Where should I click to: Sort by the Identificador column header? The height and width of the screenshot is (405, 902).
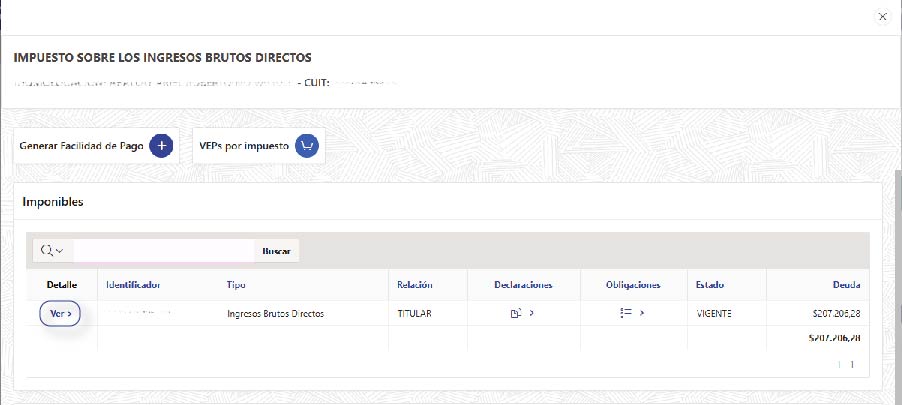click(133, 285)
